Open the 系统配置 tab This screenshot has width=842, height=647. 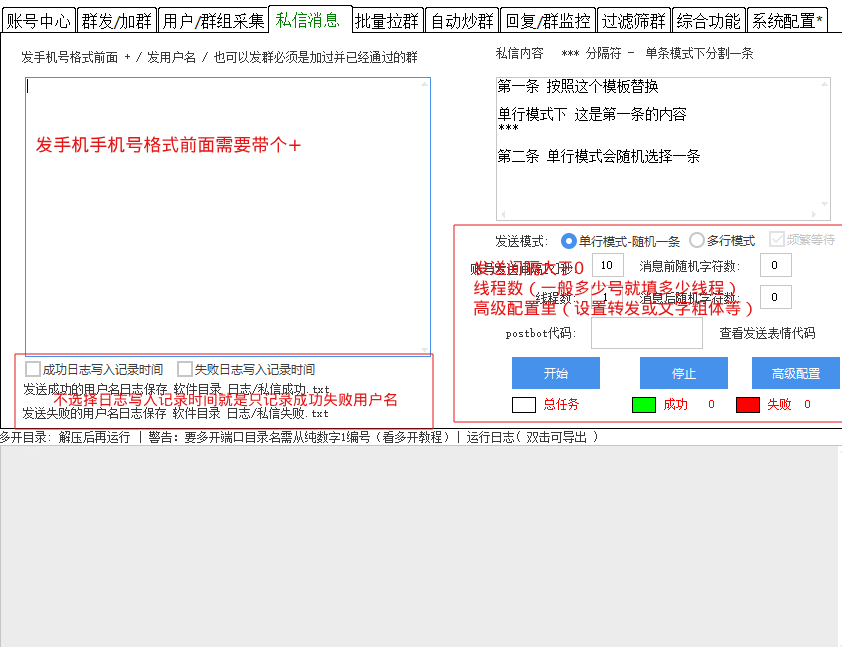787,20
